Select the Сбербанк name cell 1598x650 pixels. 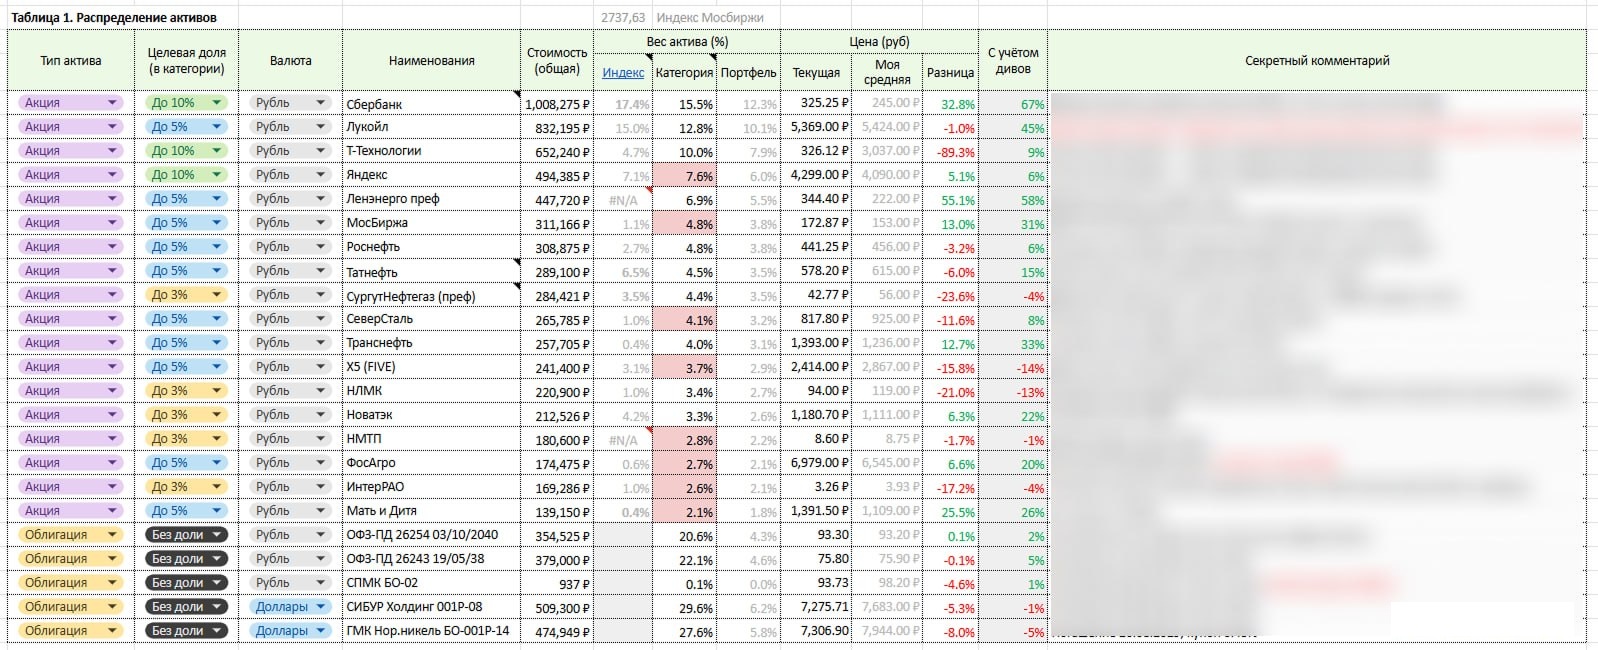tap(432, 103)
